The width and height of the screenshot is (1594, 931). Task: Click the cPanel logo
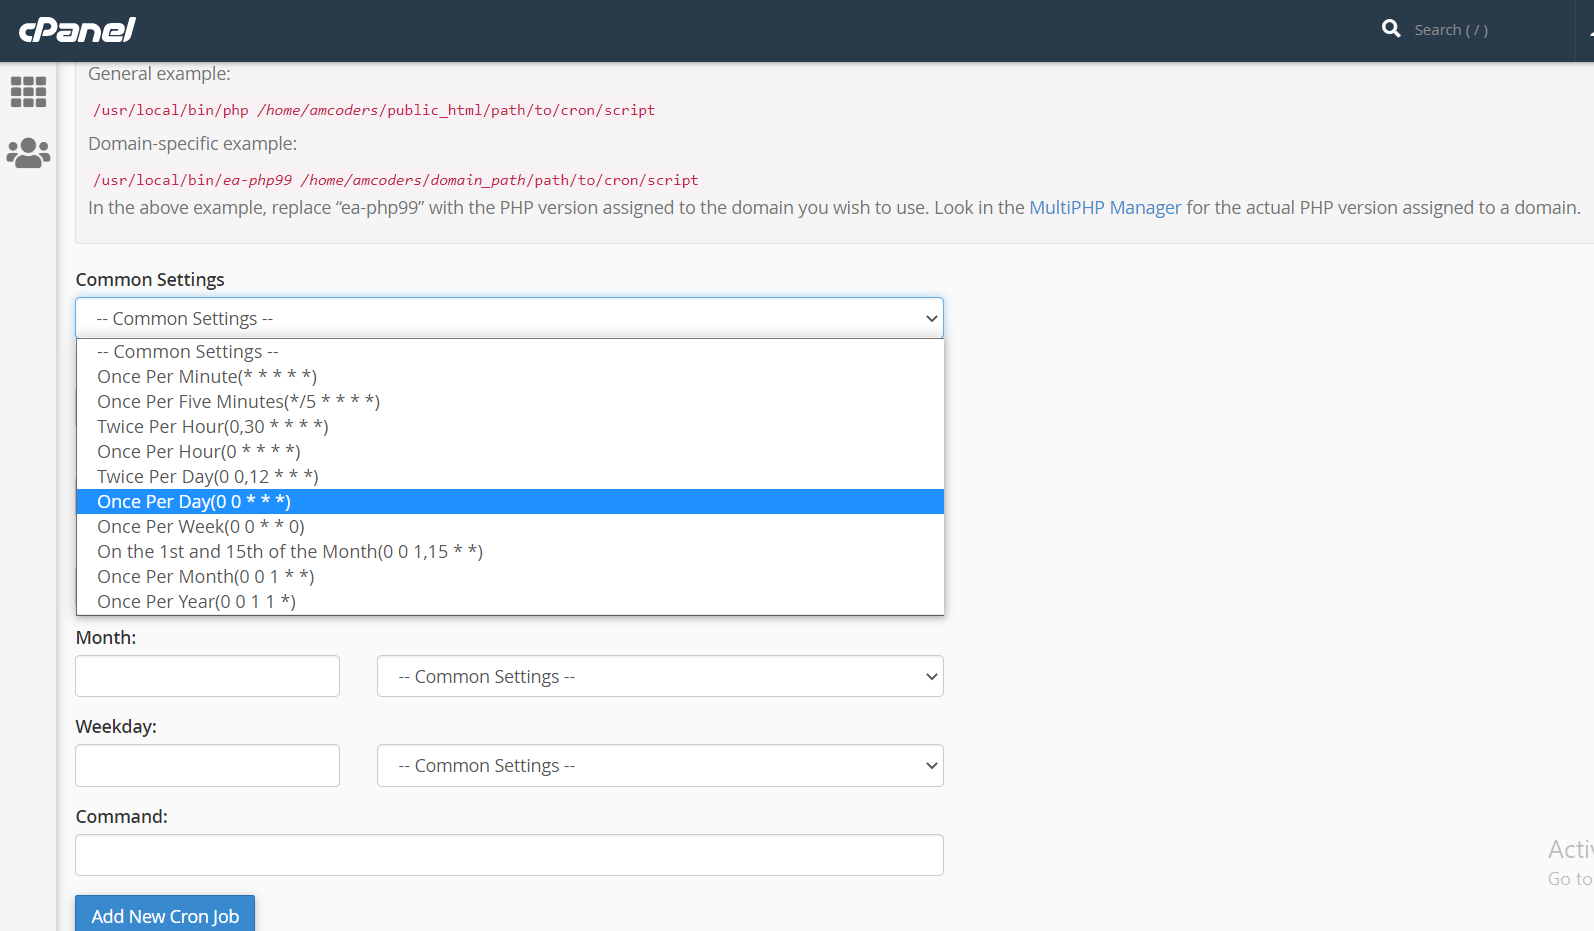tap(77, 30)
